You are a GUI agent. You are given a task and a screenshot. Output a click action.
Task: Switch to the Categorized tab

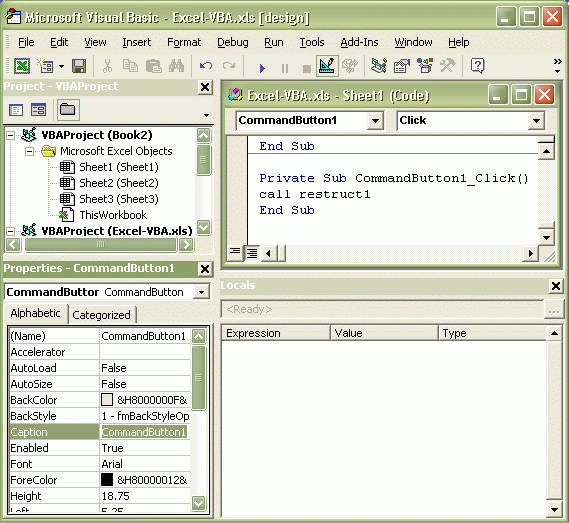point(101,315)
